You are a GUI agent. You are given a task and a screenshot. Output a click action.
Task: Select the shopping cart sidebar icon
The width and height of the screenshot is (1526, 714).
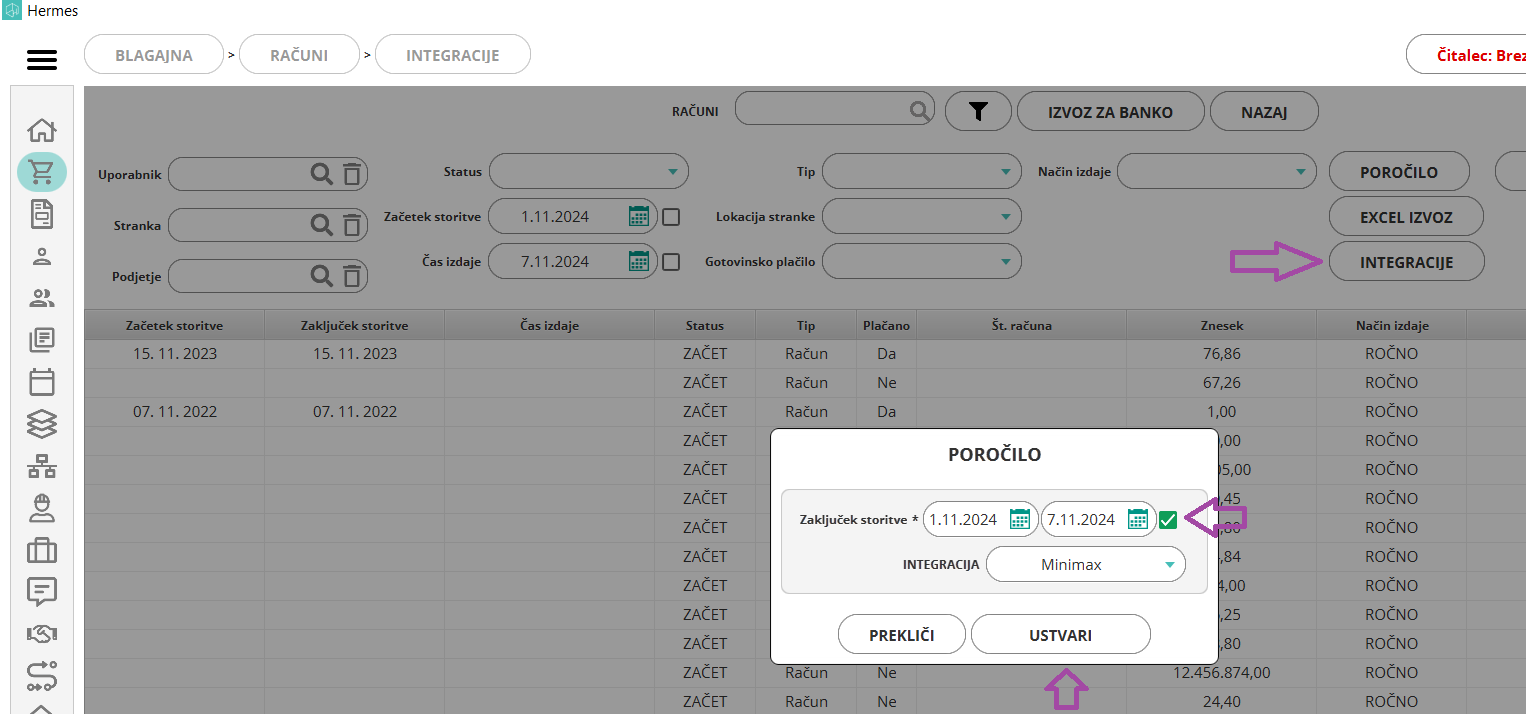(x=42, y=172)
